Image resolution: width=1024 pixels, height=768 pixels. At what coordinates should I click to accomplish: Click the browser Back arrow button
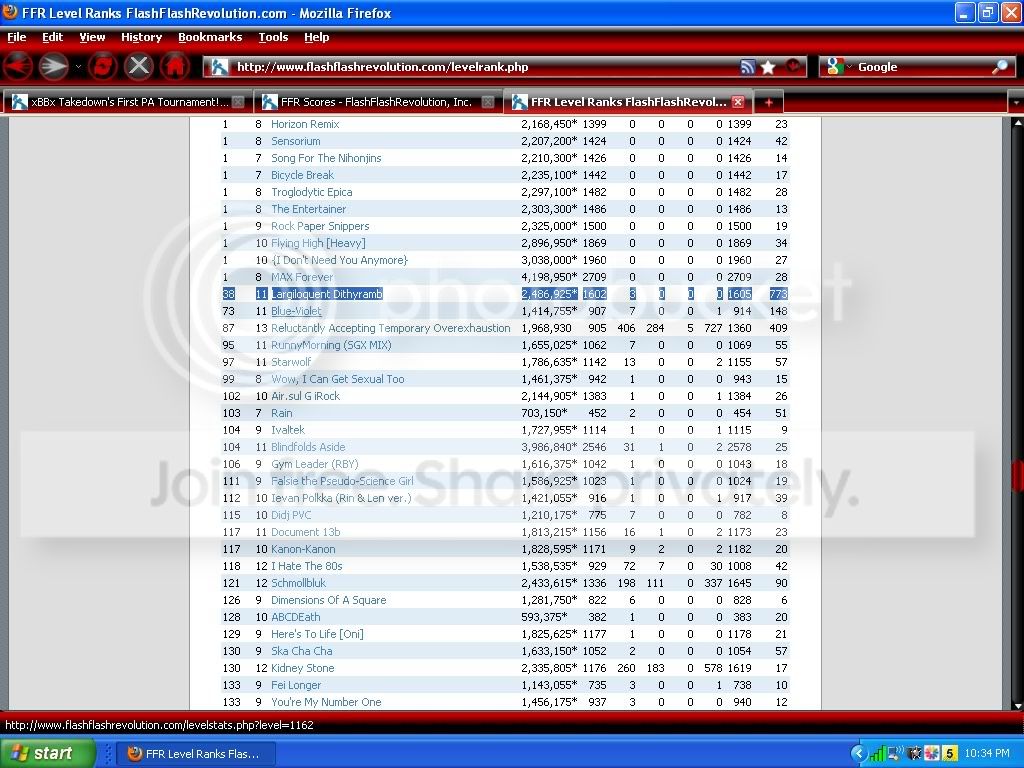[18, 67]
